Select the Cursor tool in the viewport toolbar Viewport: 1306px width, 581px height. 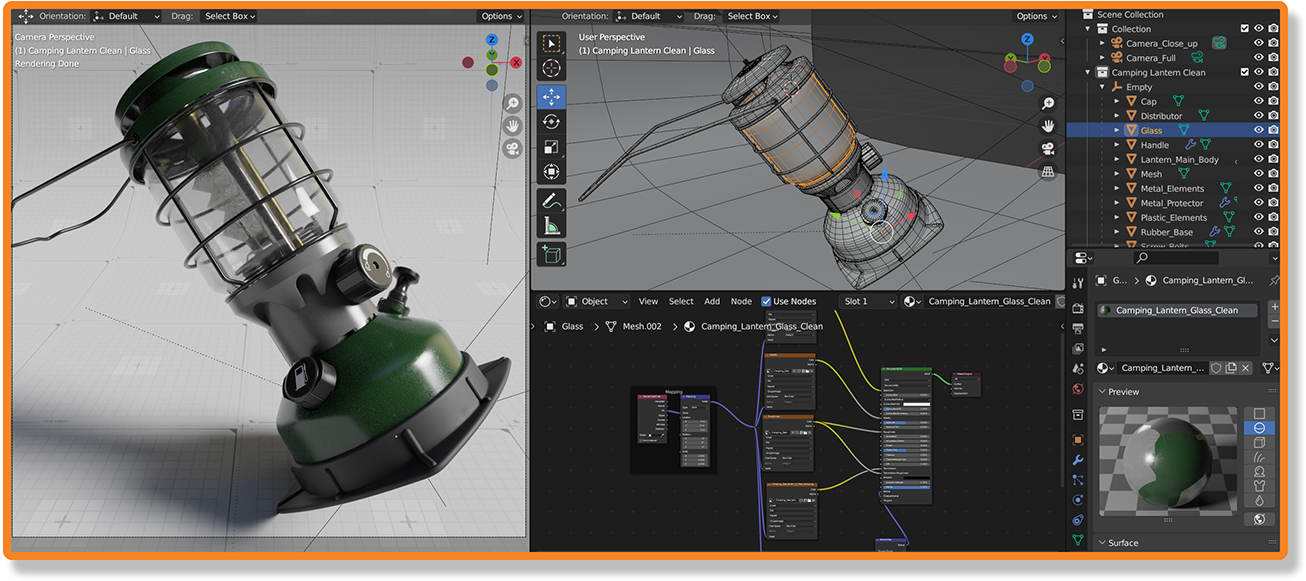[551, 69]
